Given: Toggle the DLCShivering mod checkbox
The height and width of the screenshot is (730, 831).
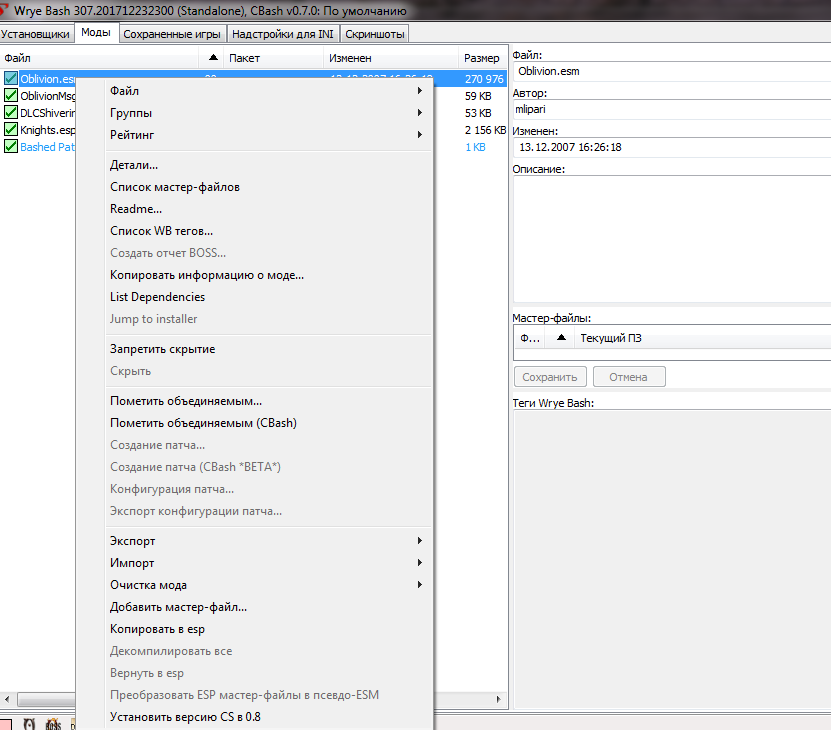Looking at the screenshot, I should [11, 112].
